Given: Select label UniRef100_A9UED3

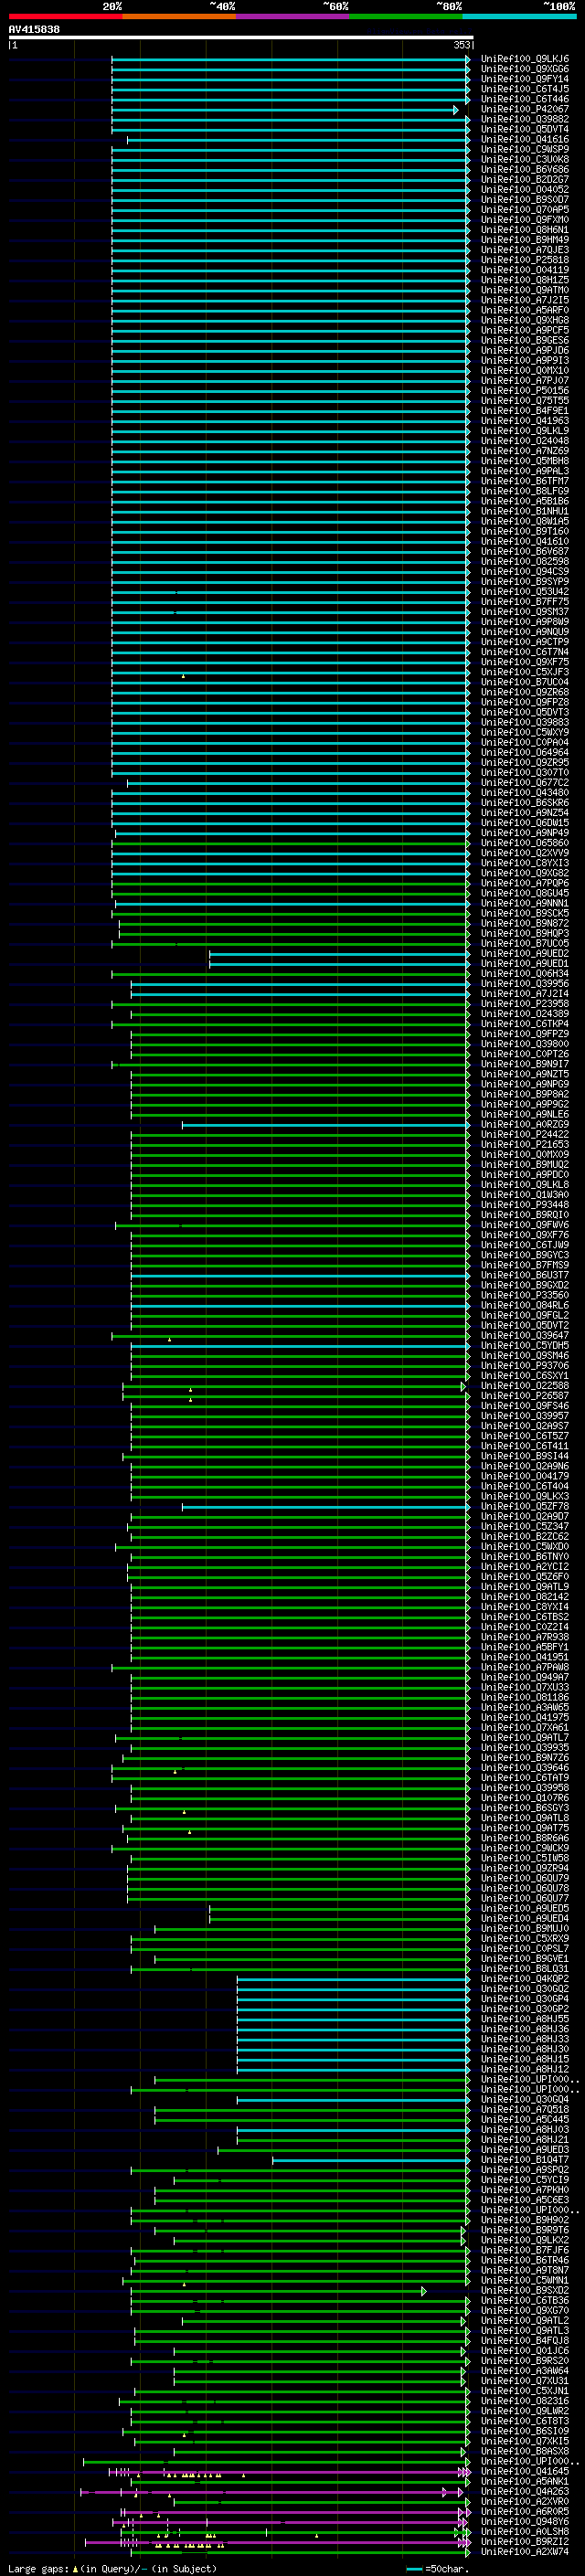Looking at the screenshot, I should pos(525,2150).
